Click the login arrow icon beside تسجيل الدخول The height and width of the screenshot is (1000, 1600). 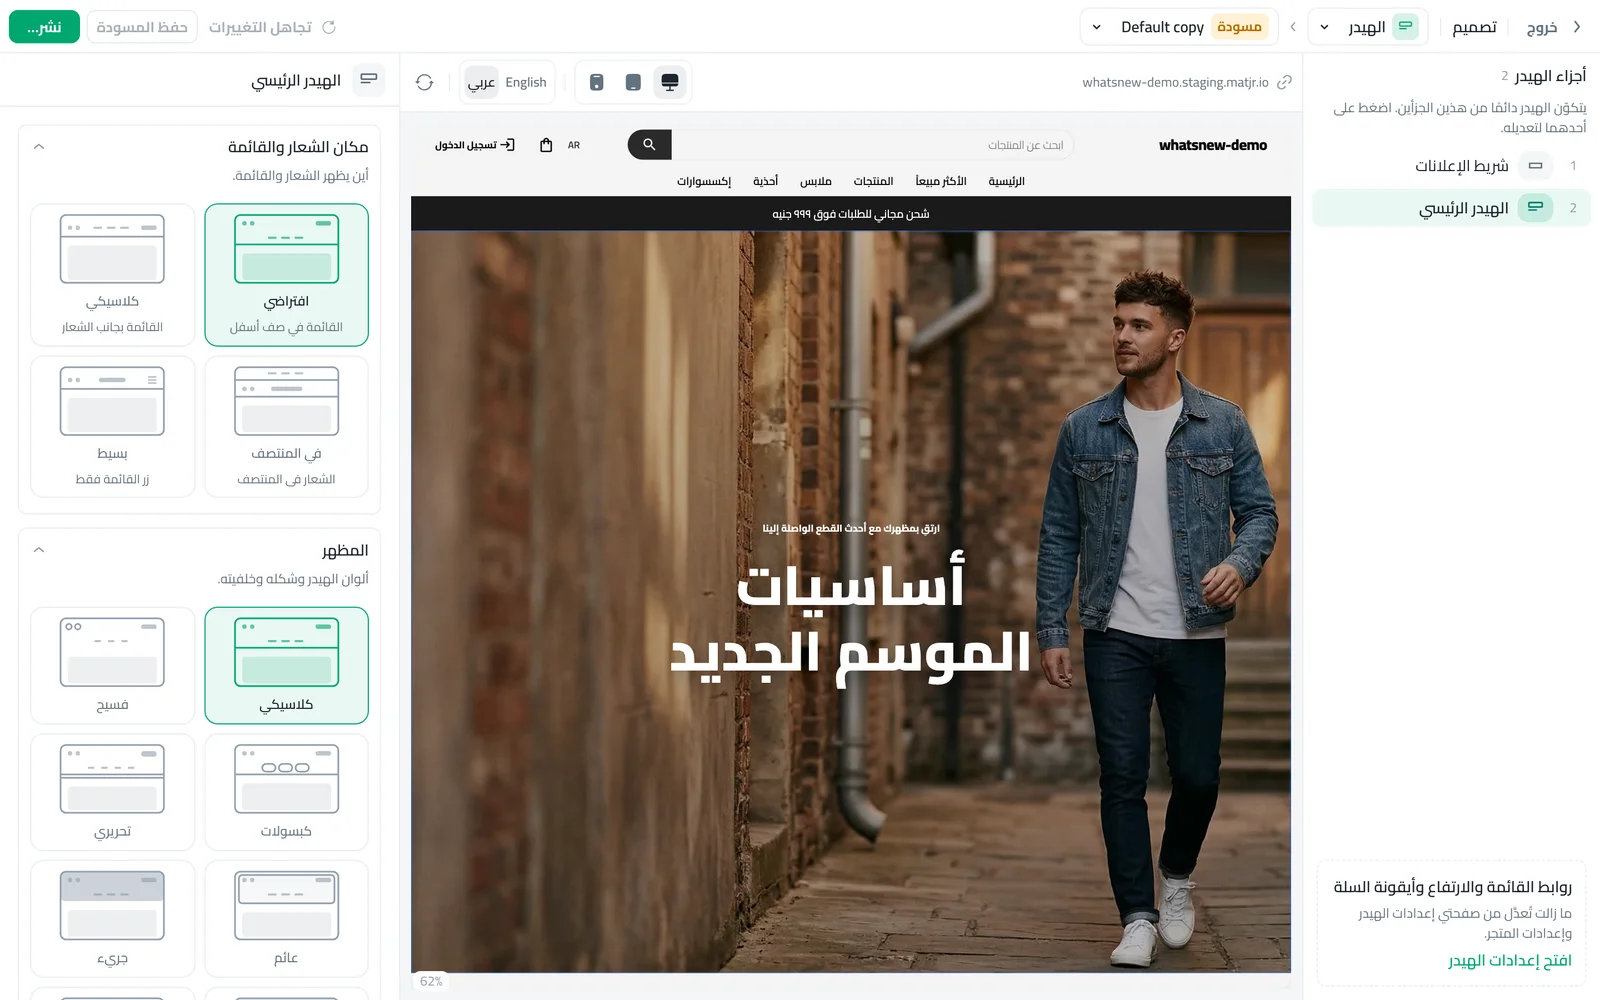point(508,145)
